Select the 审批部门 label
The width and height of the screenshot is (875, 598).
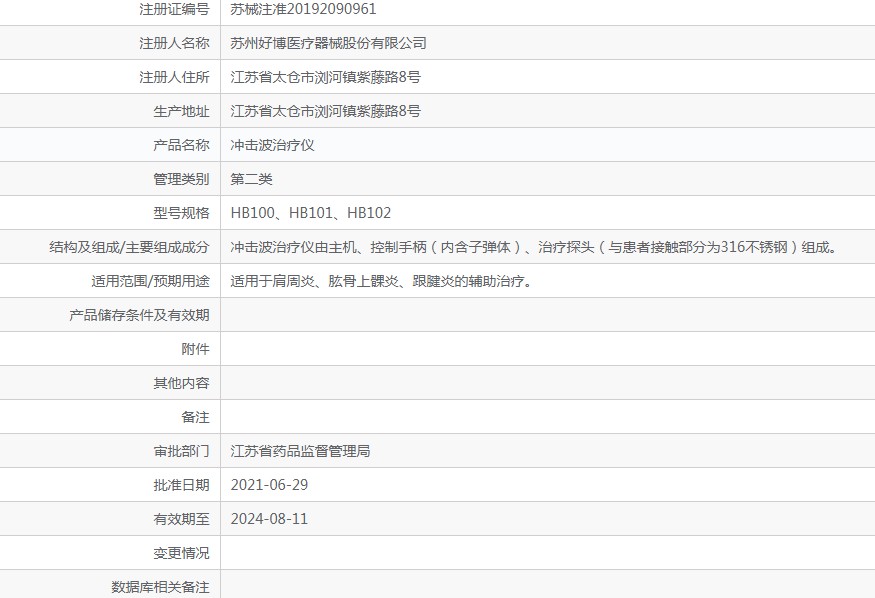click(181, 451)
